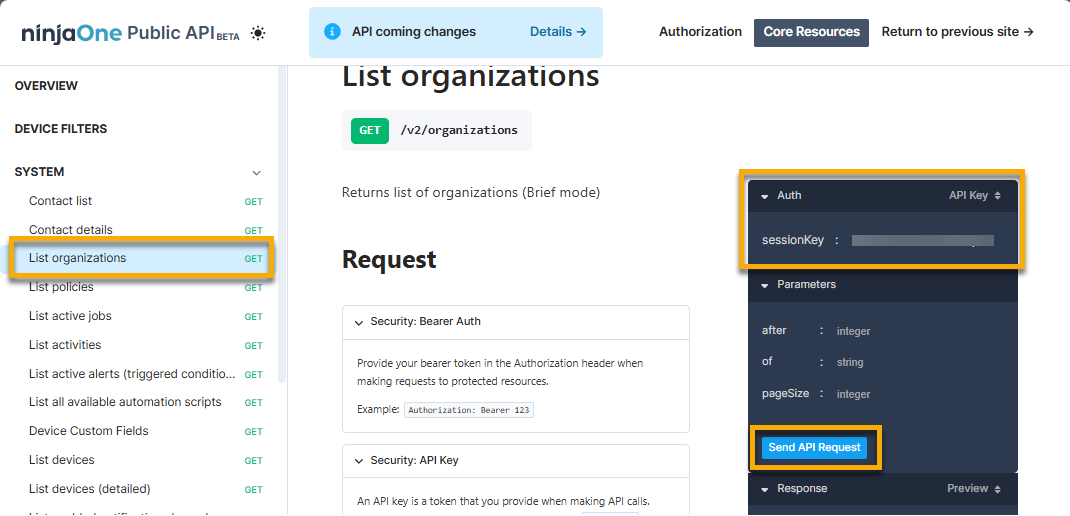Collapse the SYSTEM section chevron
Image resolution: width=1070 pixels, height=516 pixels.
tap(257, 173)
